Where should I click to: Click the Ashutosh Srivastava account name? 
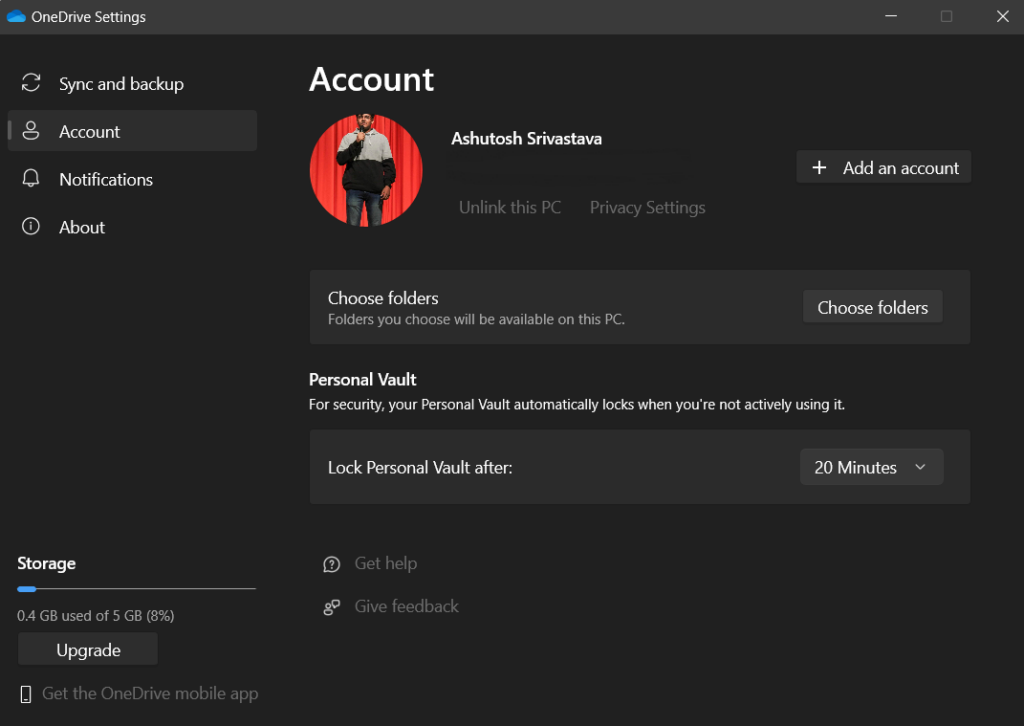coord(526,138)
